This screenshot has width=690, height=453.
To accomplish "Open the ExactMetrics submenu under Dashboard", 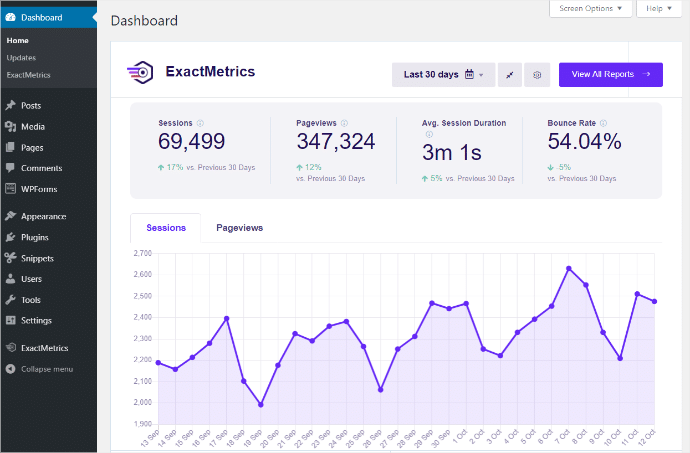I will point(29,75).
